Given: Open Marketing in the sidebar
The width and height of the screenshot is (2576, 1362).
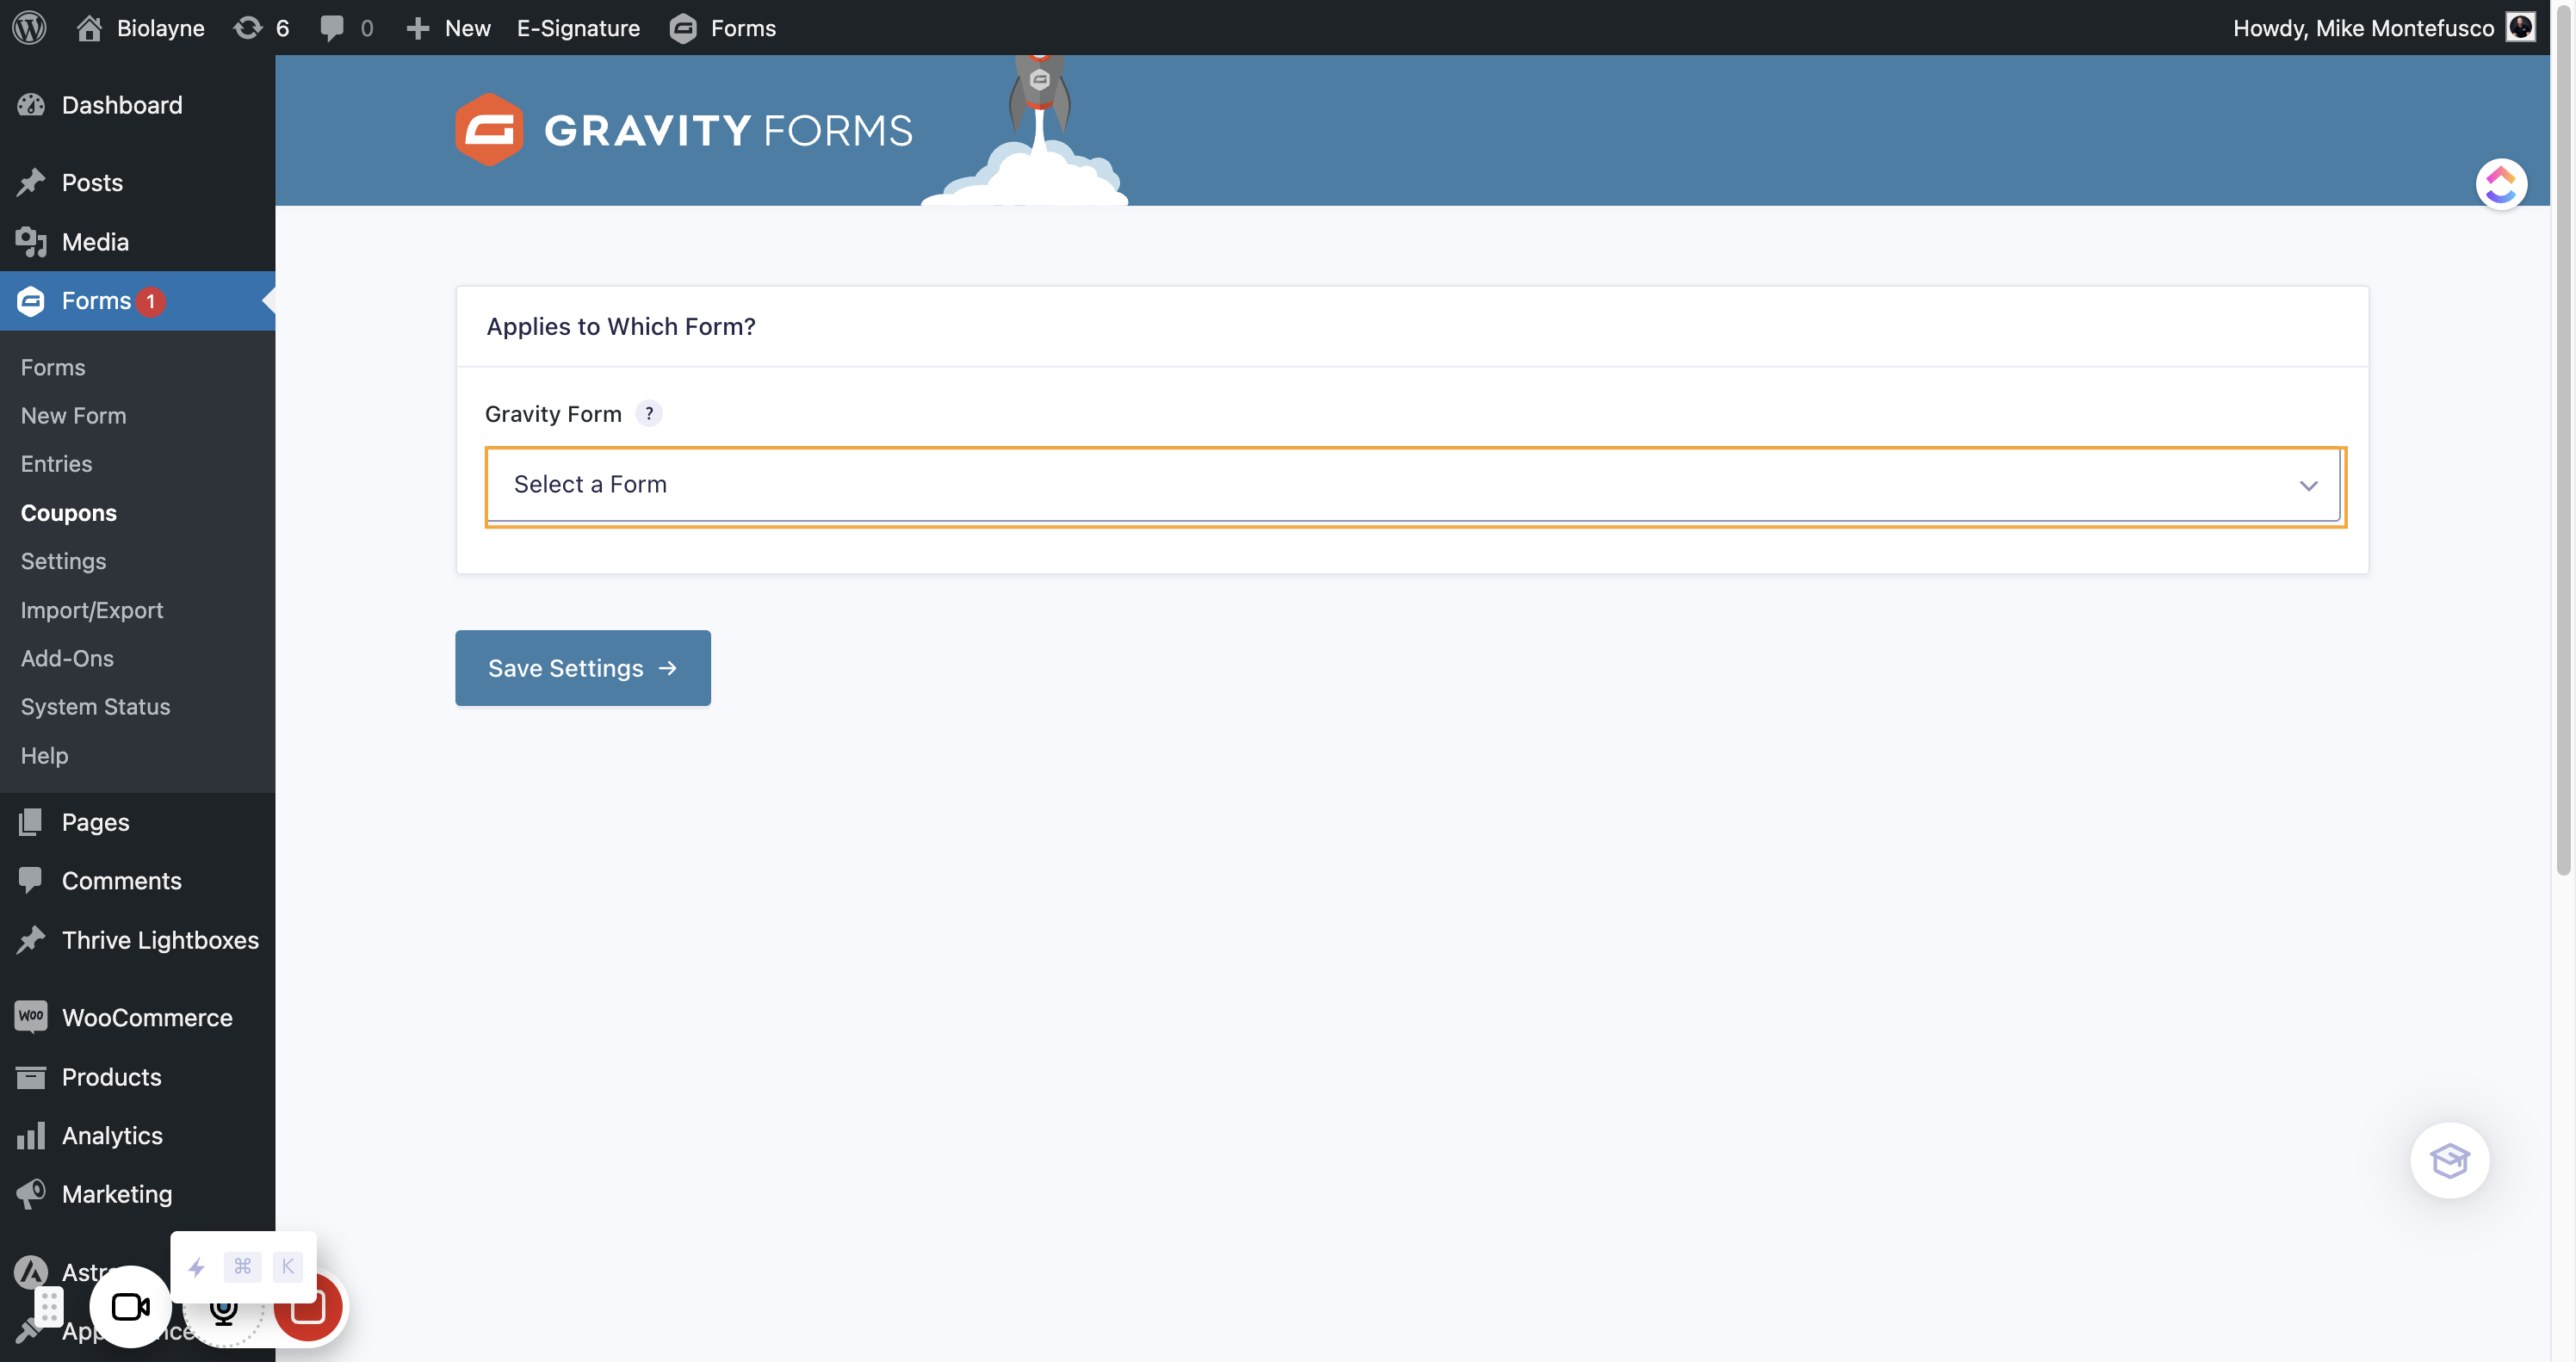Looking at the screenshot, I should 117,1194.
